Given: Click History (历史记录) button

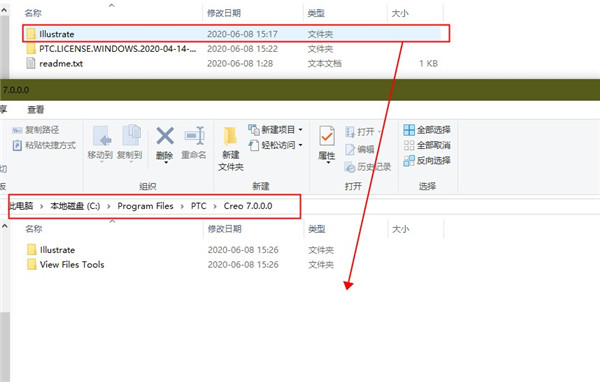Looking at the screenshot, I should [x=368, y=167].
